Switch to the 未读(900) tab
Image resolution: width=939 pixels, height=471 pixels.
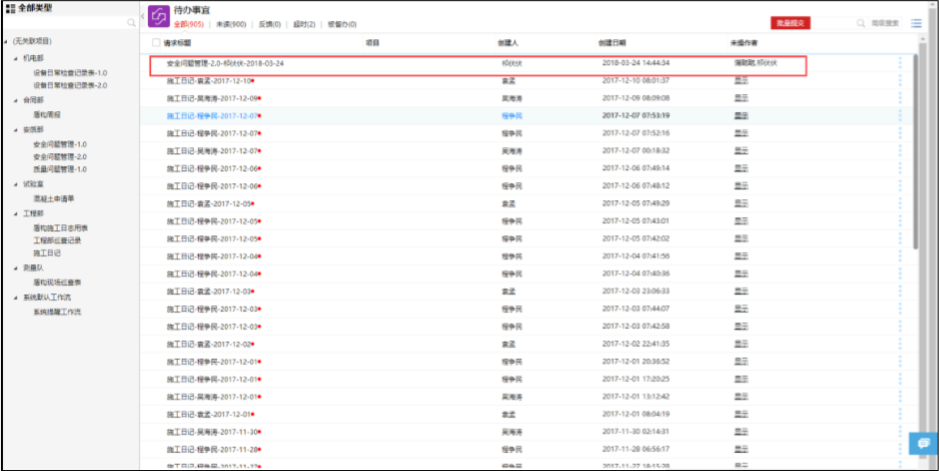point(231,25)
